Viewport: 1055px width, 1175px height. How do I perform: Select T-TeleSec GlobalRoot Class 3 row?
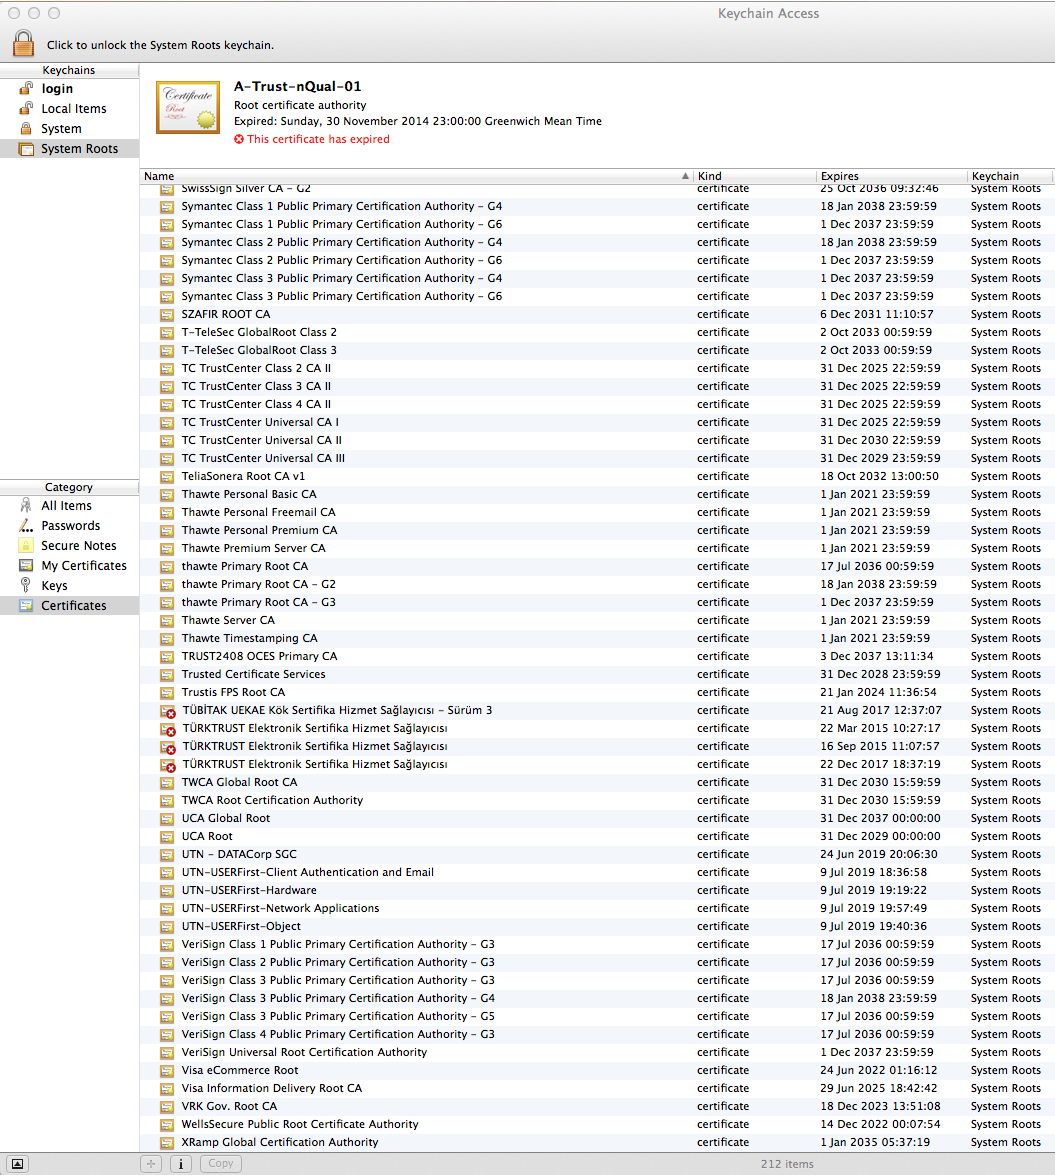click(596, 350)
